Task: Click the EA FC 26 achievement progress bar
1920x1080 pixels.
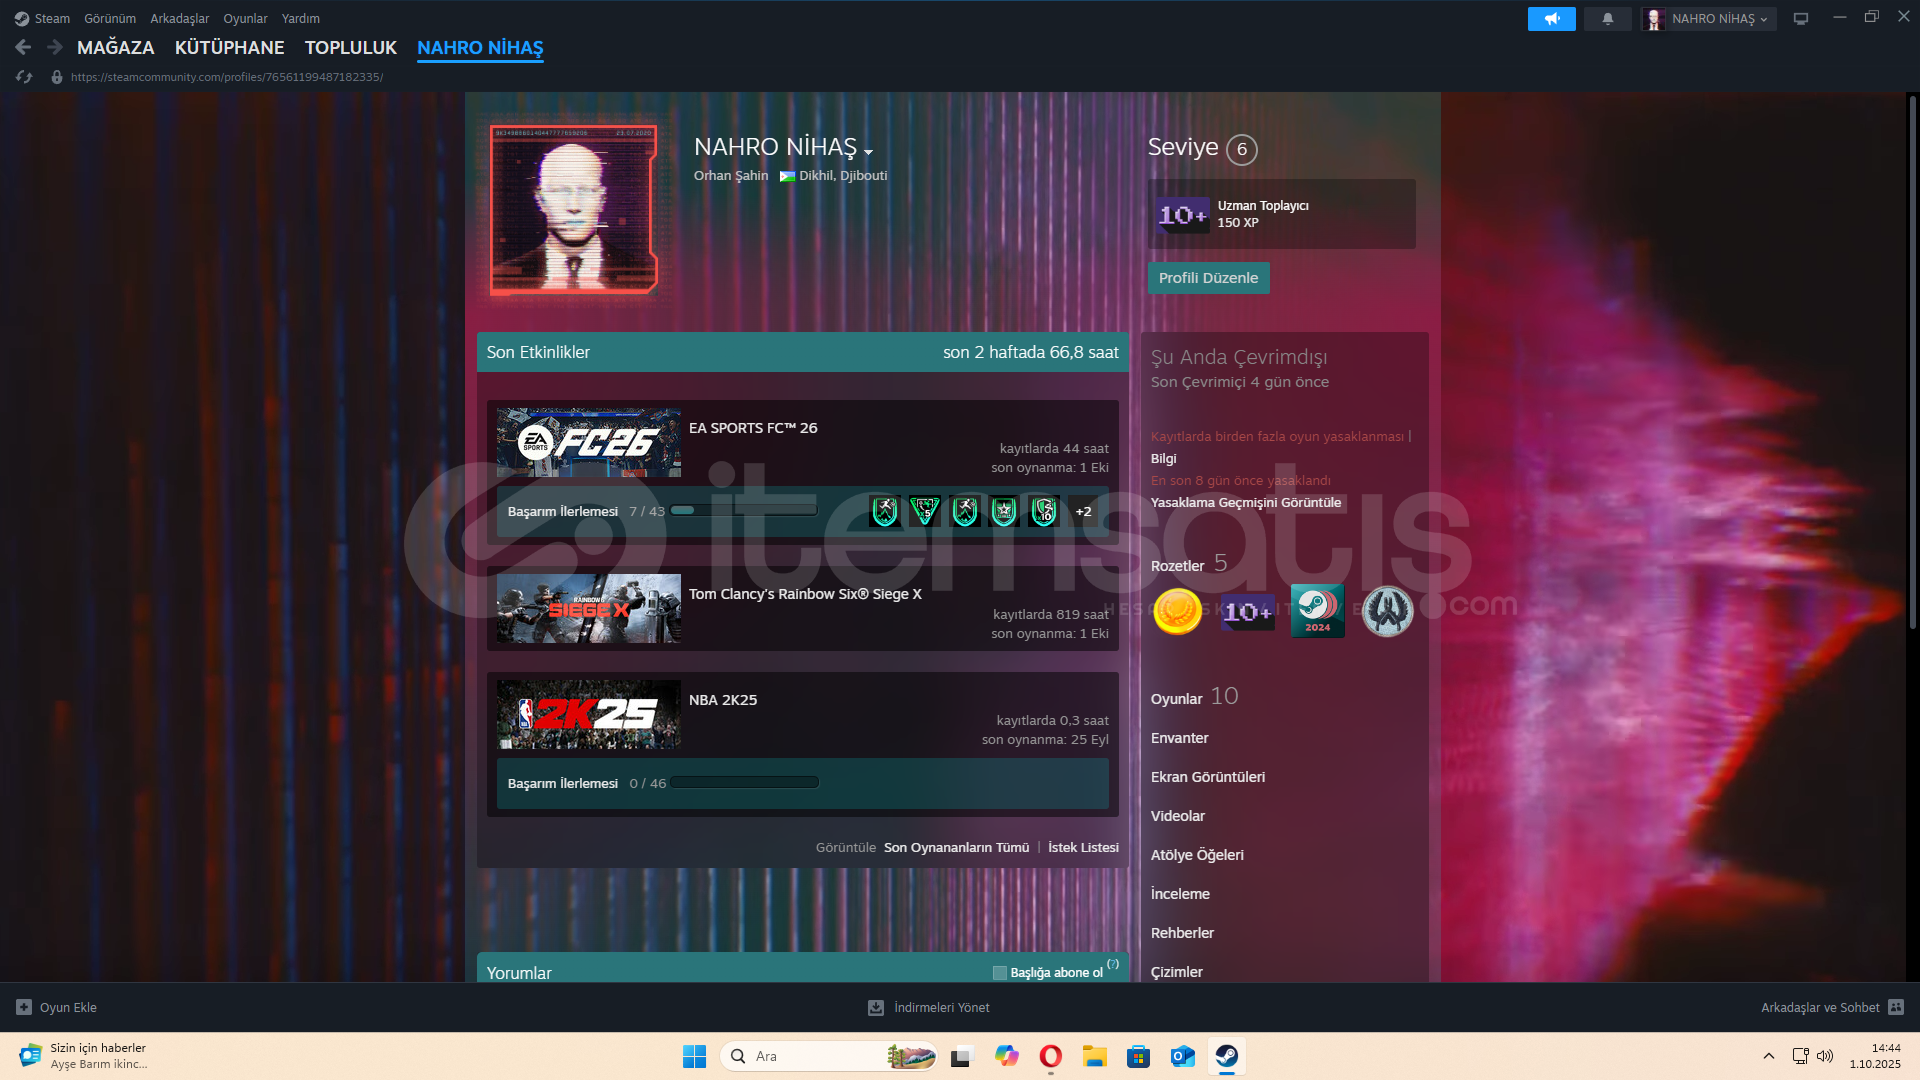Action: 743,511
